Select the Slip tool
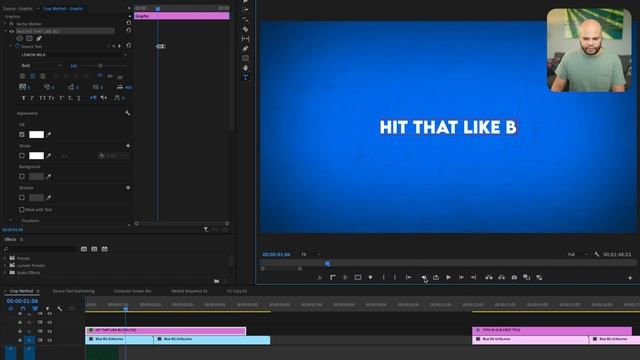Image resolution: width=640 pixels, height=360 pixels. [x=245, y=38]
